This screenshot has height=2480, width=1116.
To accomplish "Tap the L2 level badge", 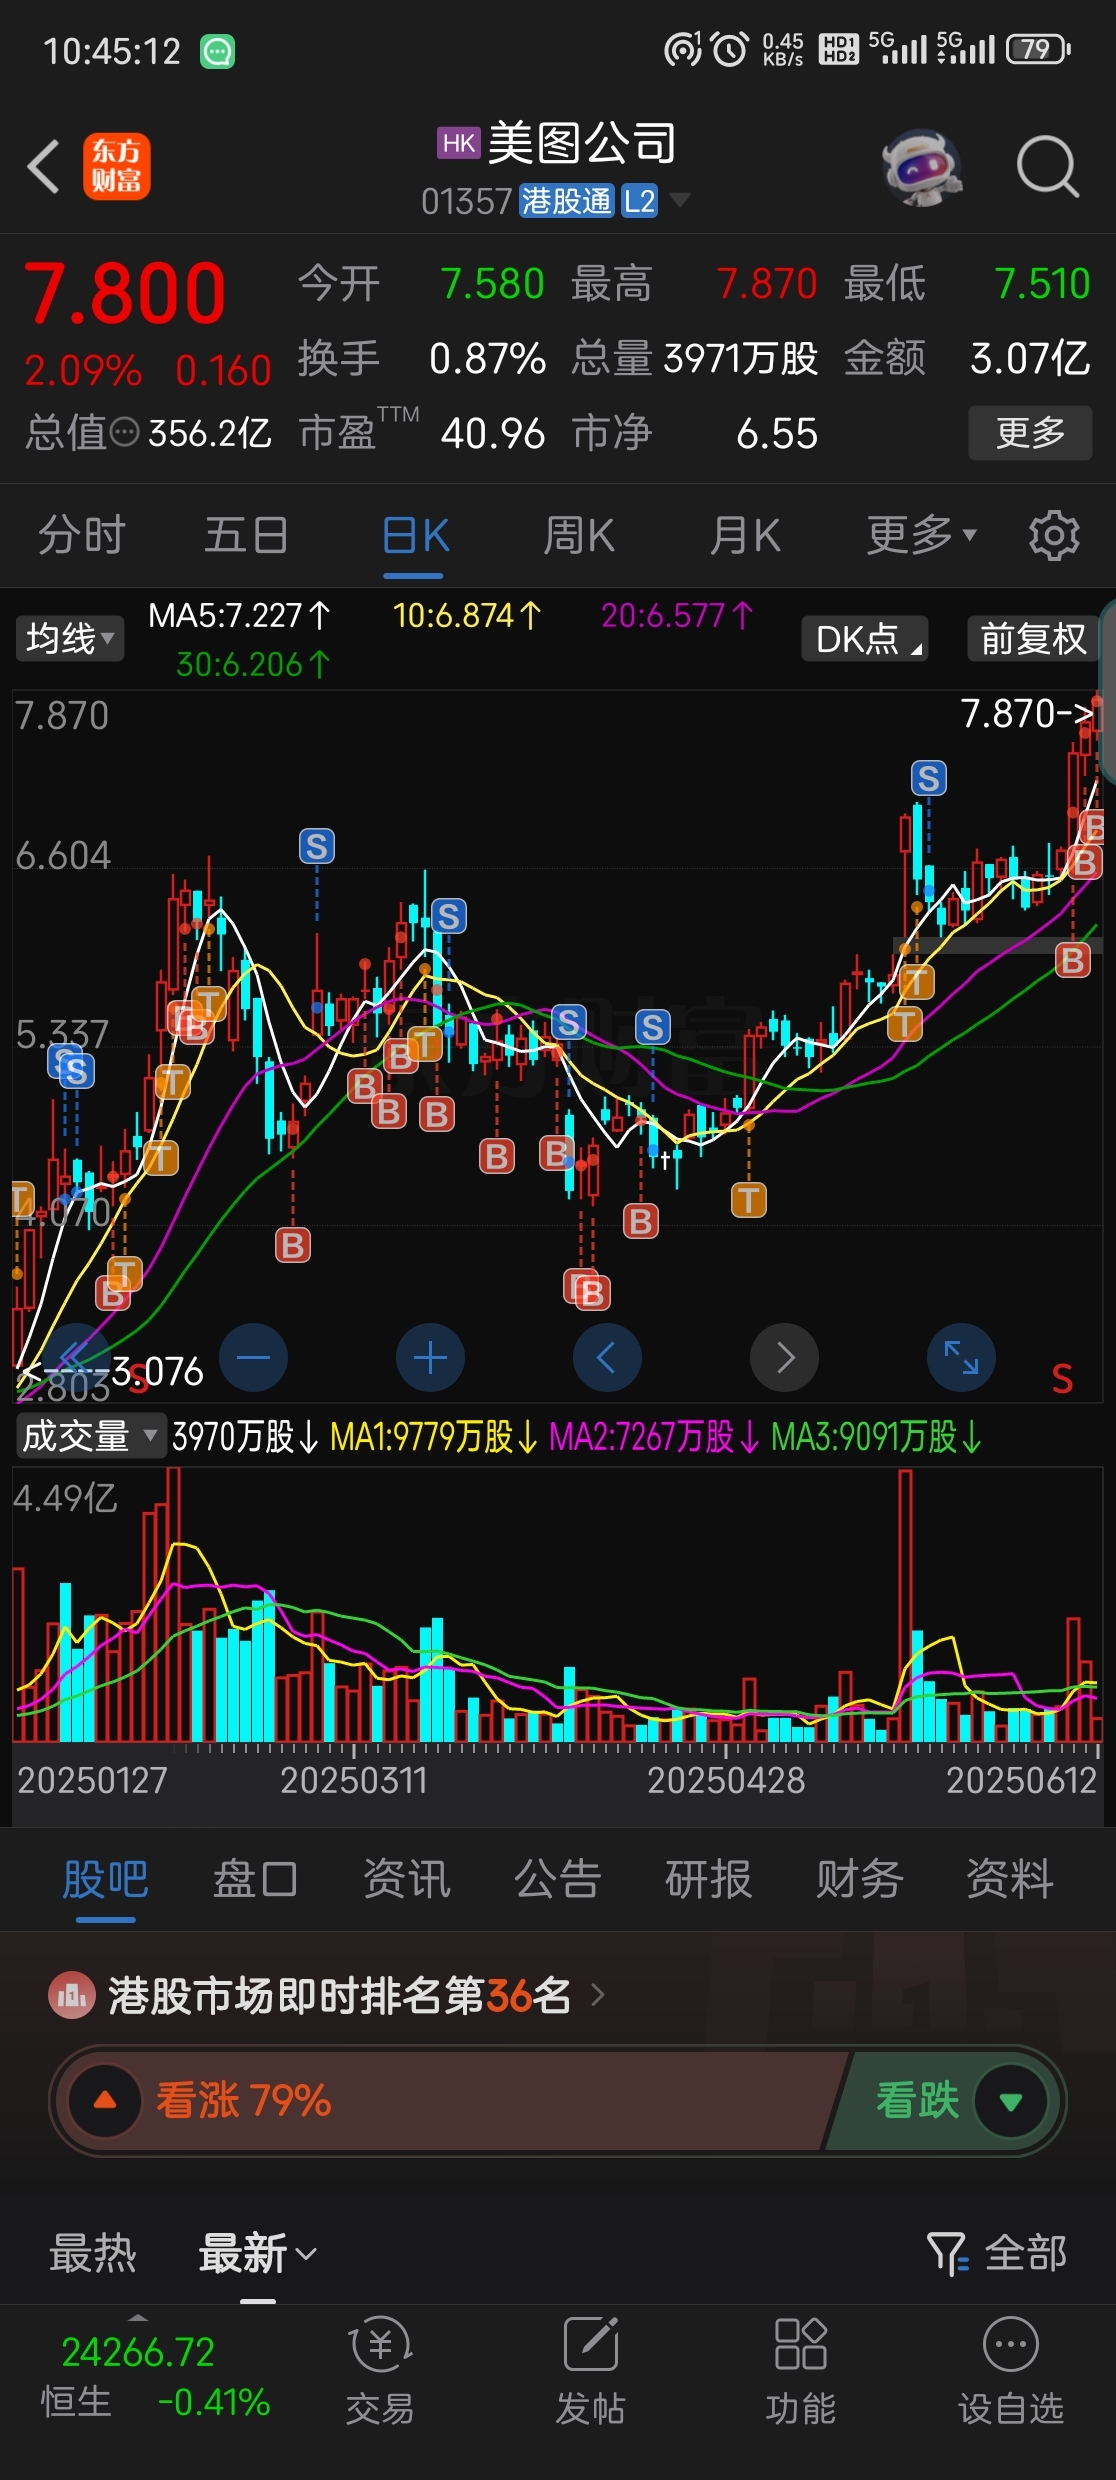I will 639,201.
